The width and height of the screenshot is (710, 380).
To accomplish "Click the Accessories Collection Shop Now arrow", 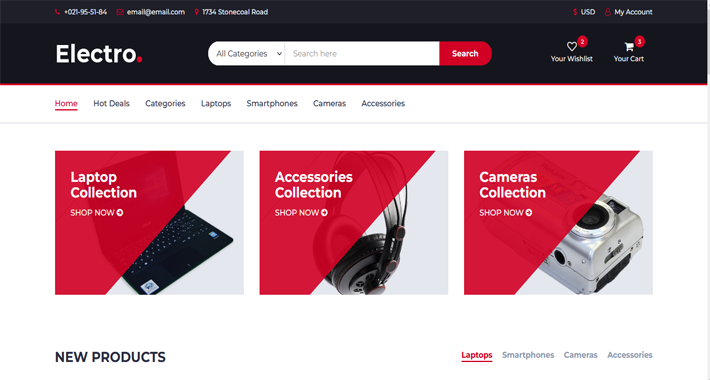I will click(324, 212).
